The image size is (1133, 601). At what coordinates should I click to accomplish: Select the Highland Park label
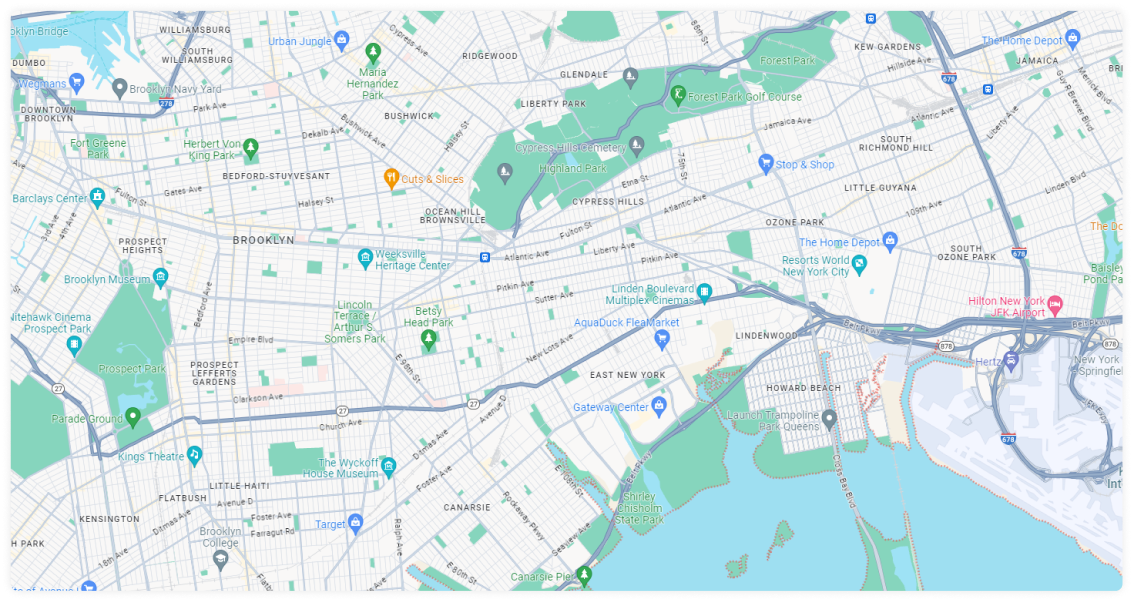(x=573, y=168)
